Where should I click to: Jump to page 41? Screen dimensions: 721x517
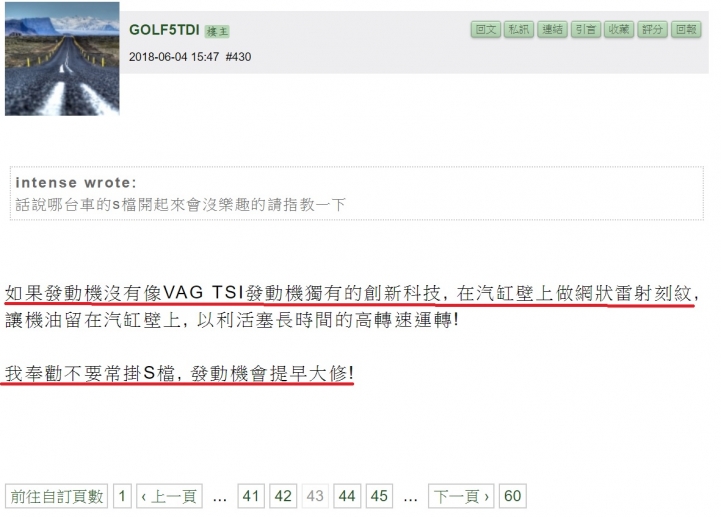251,496
